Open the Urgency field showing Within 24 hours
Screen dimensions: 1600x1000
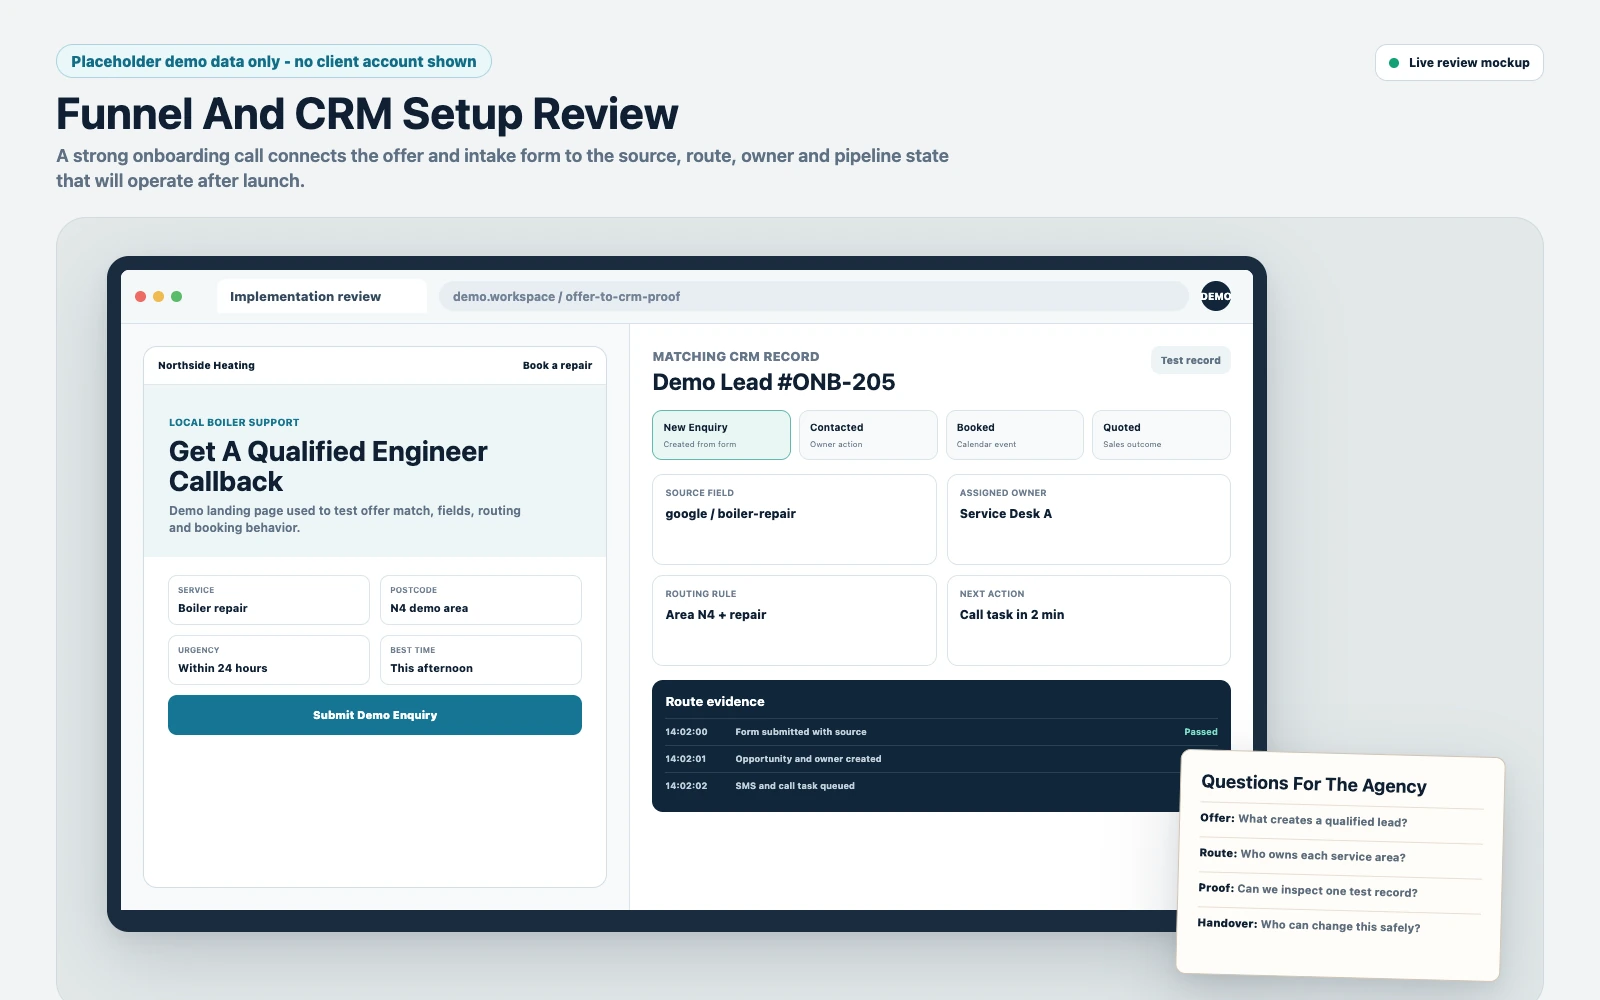[269, 660]
